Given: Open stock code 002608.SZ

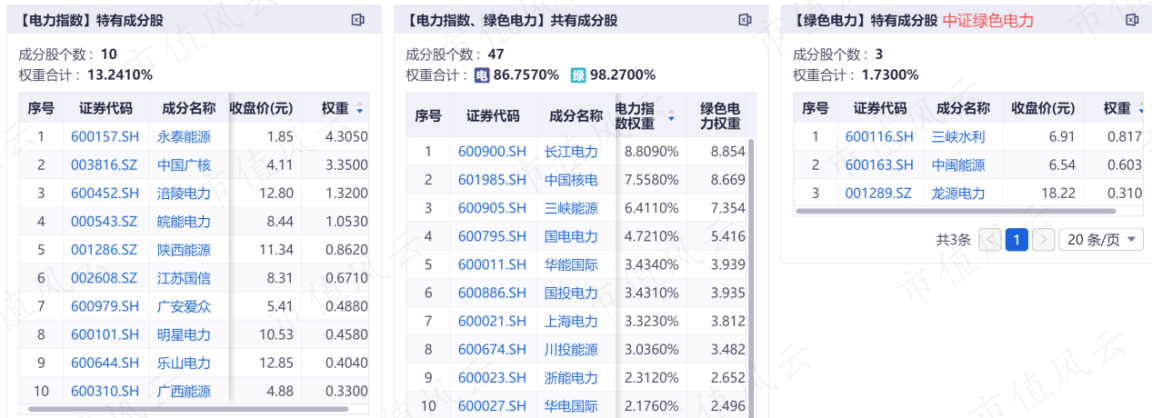Looking at the screenshot, I should click(x=105, y=278).
